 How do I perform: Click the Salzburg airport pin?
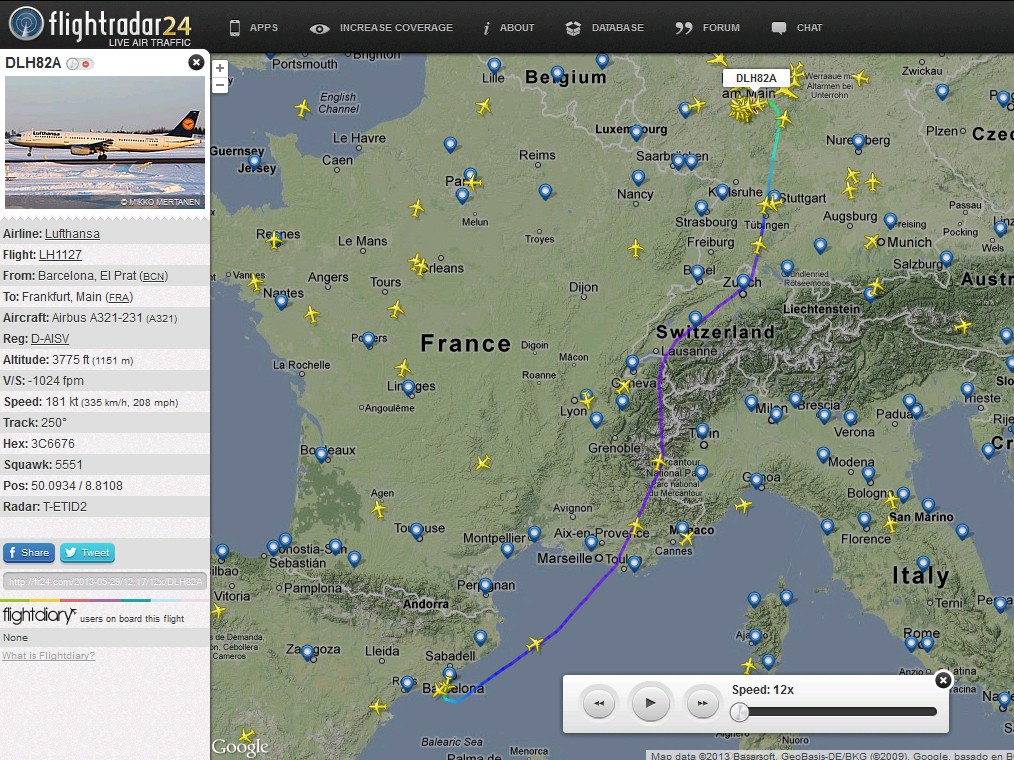(x=946, y=259)
